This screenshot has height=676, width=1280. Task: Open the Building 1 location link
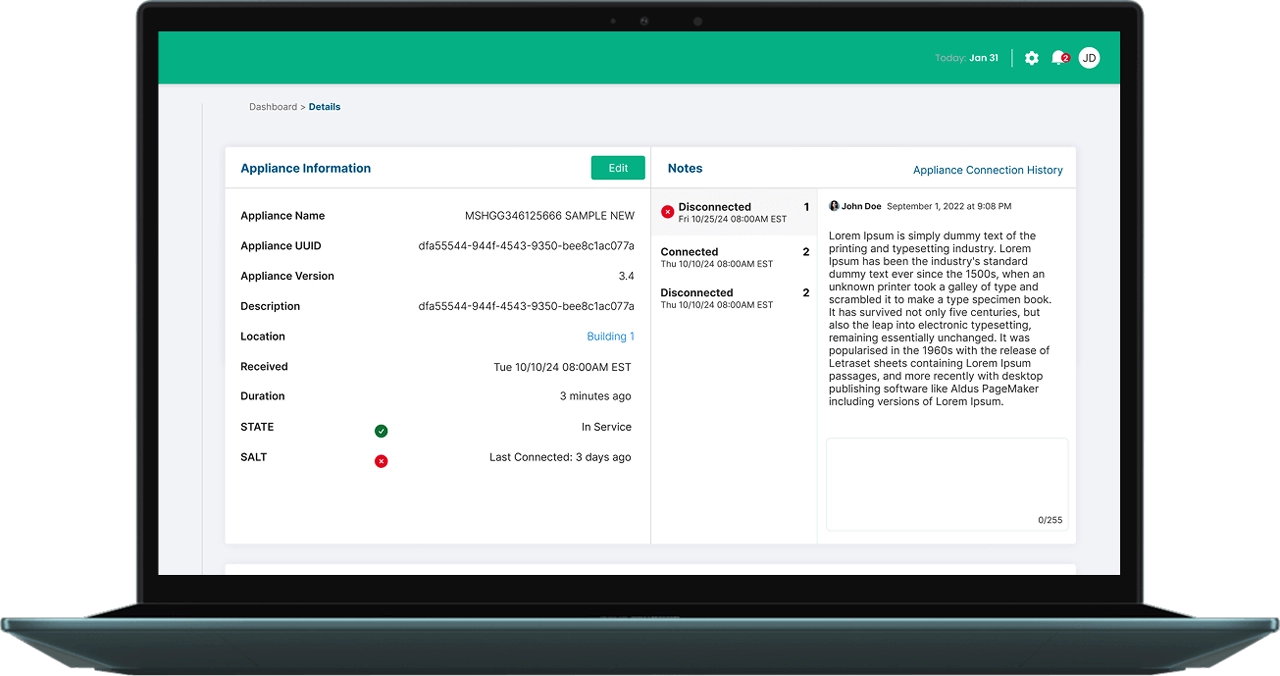pos(610,337)
